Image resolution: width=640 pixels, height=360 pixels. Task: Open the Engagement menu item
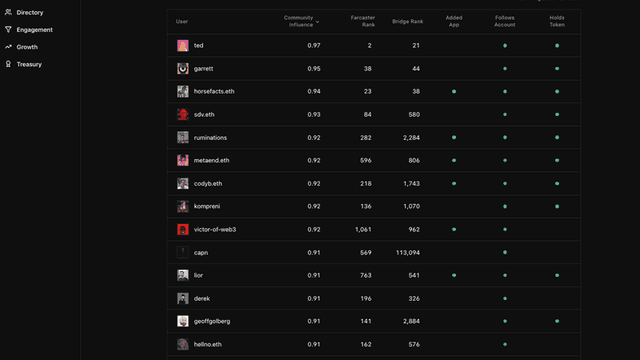point(34,29)
